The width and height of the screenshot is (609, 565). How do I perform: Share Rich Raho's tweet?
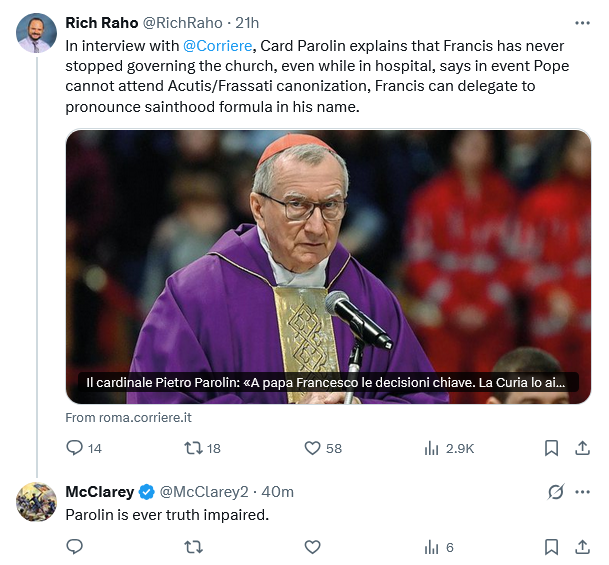coord(582,448)
